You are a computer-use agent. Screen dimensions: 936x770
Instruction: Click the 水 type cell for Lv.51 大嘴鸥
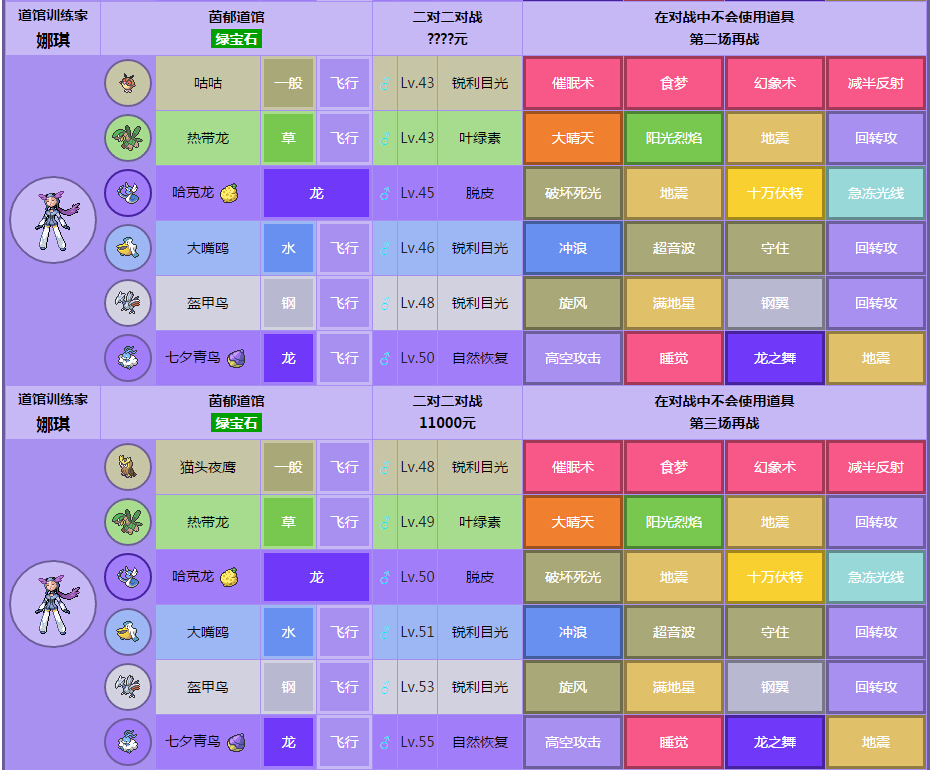(288, 632)
